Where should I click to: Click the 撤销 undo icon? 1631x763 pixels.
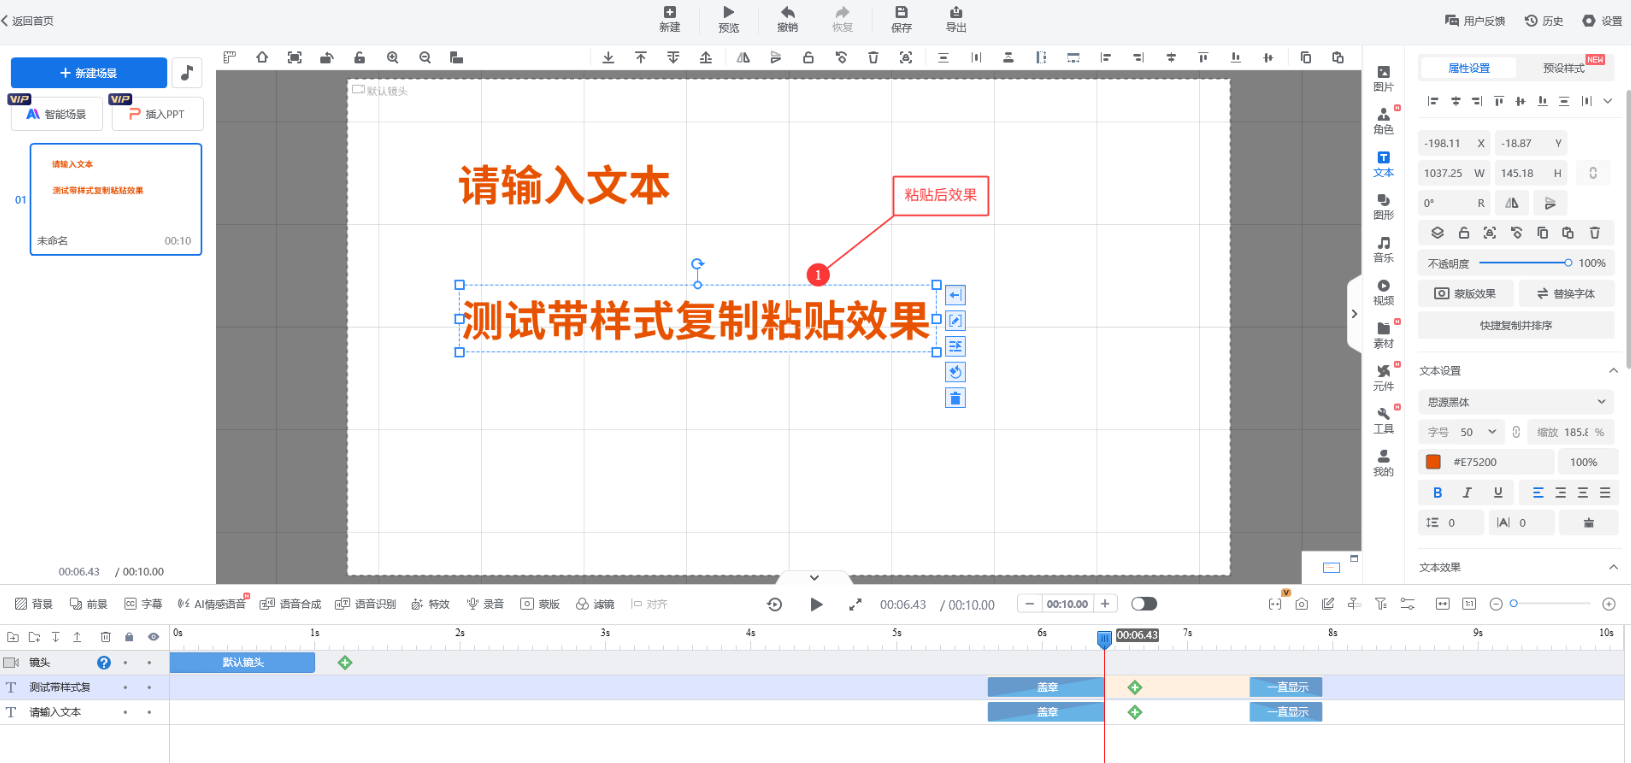point(787,13)
